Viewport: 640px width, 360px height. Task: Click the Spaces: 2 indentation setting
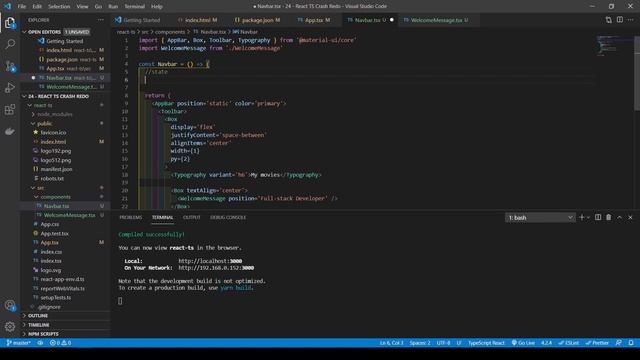pyautogui.click(x=420, y=343)
